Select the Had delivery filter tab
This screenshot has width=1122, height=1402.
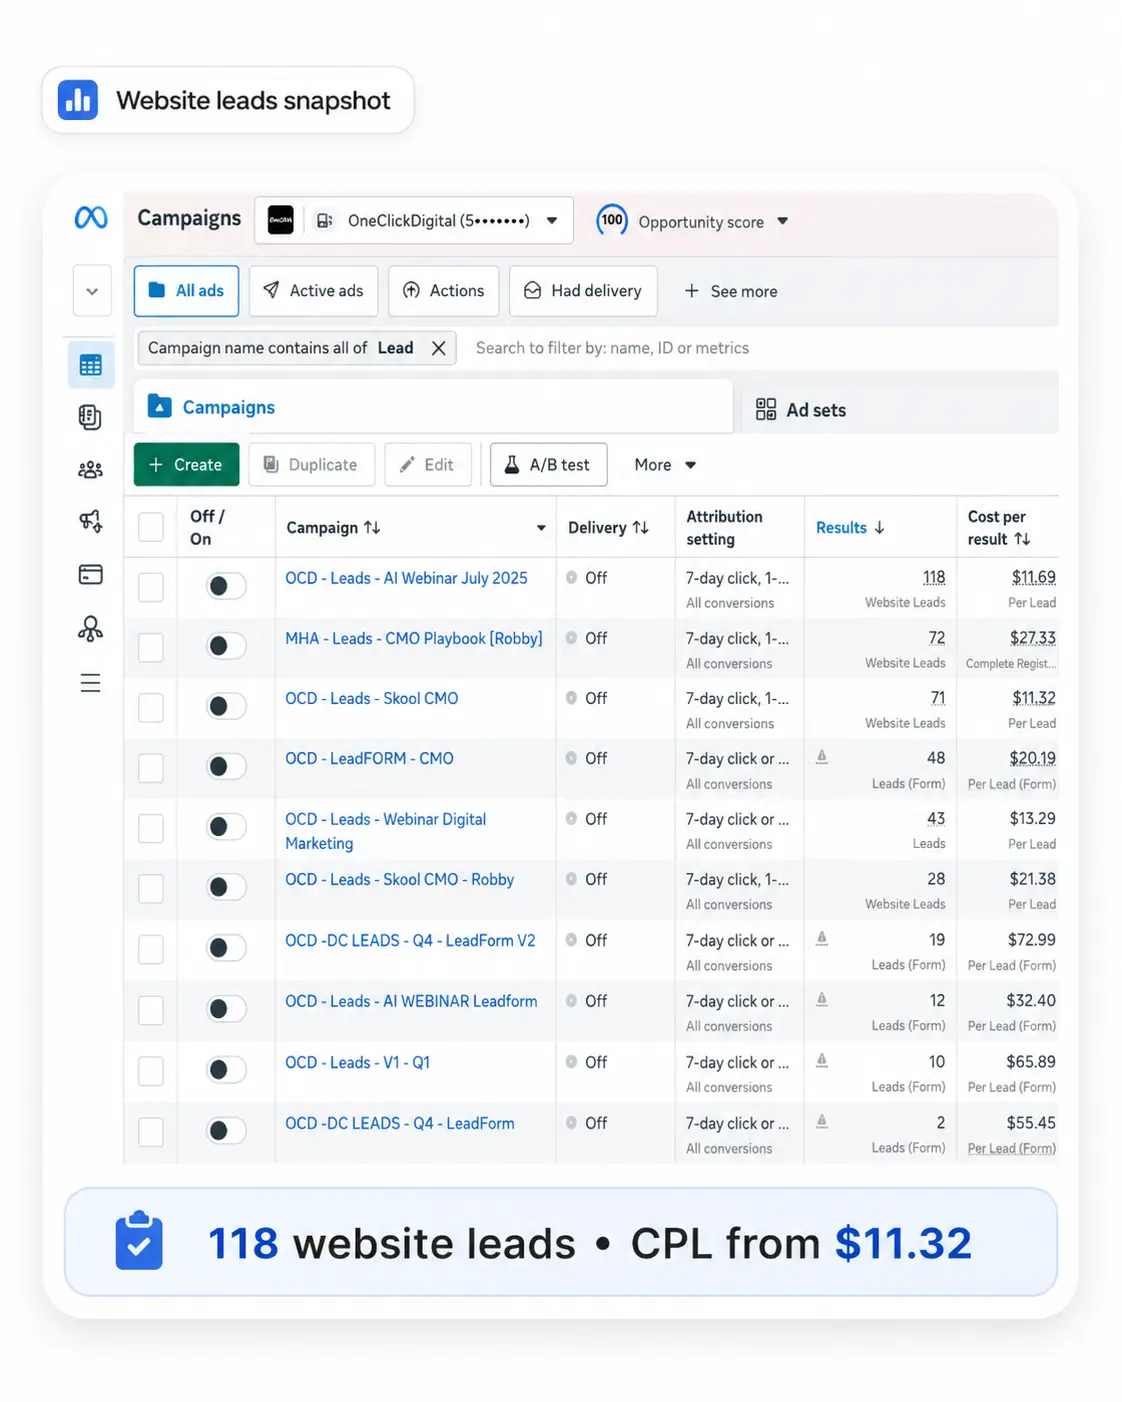tap(583, 291)
